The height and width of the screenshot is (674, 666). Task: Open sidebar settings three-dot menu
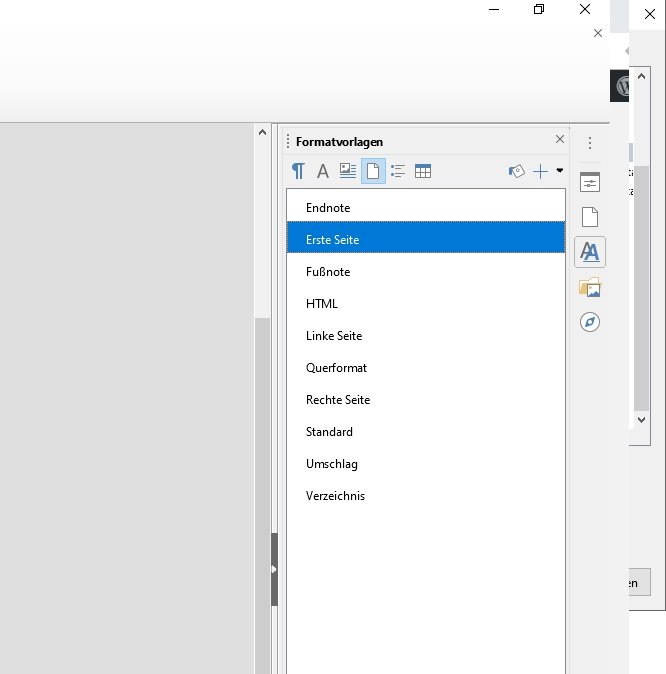(x=590, y=143)
